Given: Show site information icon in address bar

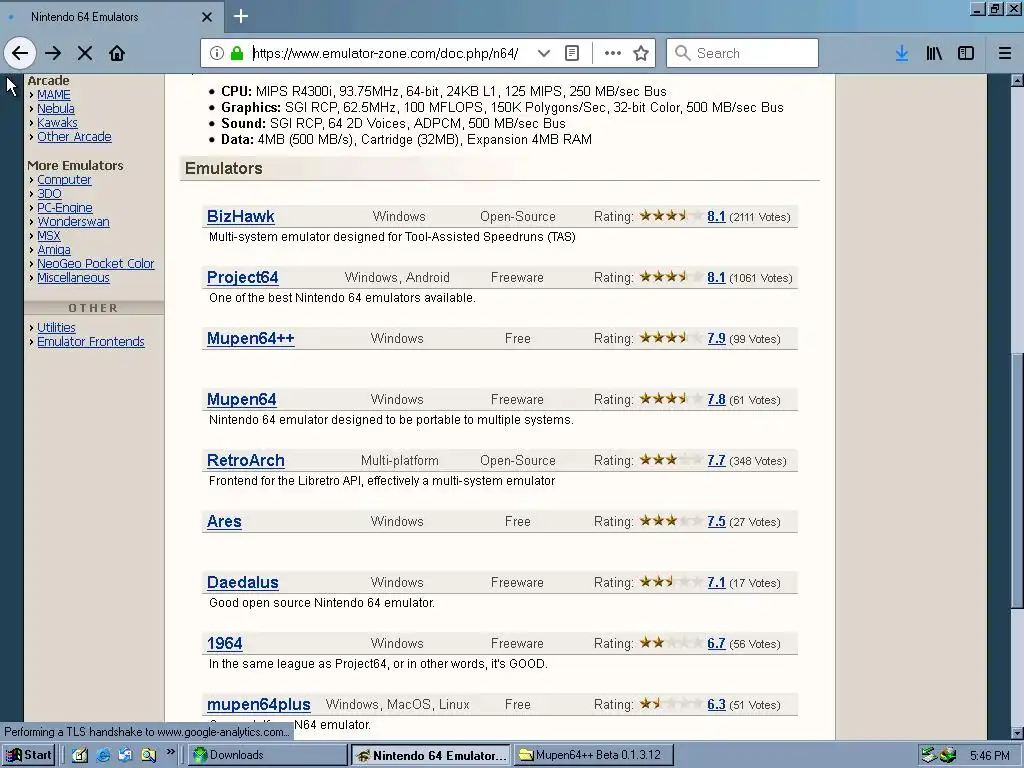Looking at the screenshot, I should [217, 53].
